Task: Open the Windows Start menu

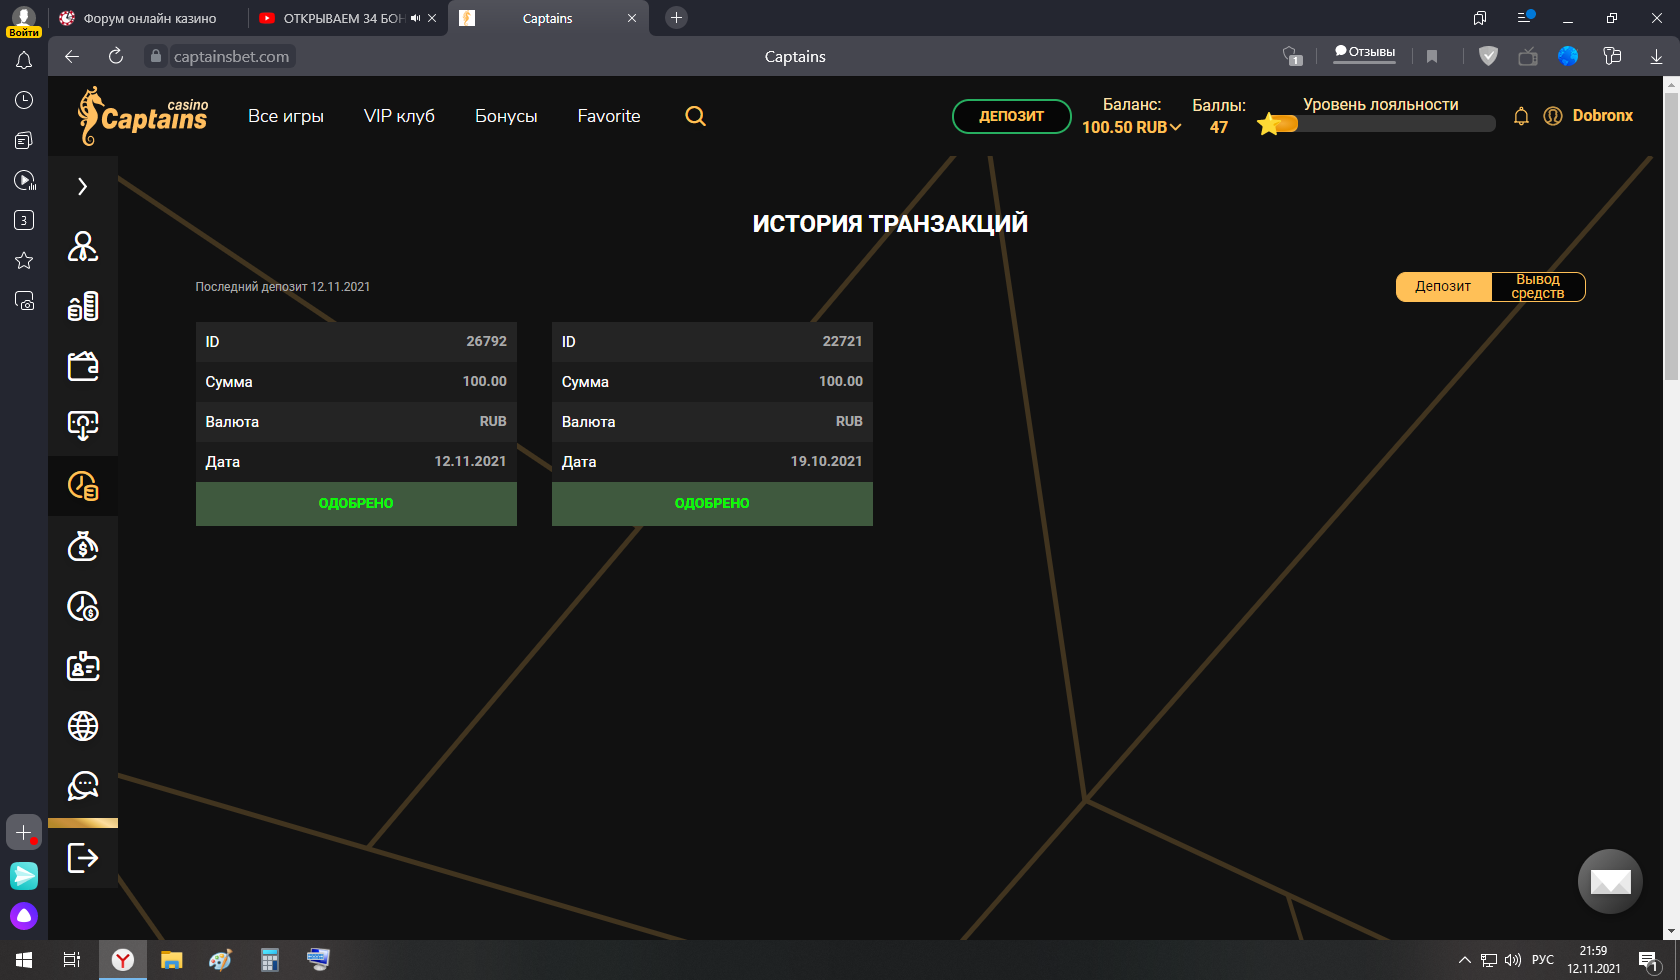Action: point(24,960)
